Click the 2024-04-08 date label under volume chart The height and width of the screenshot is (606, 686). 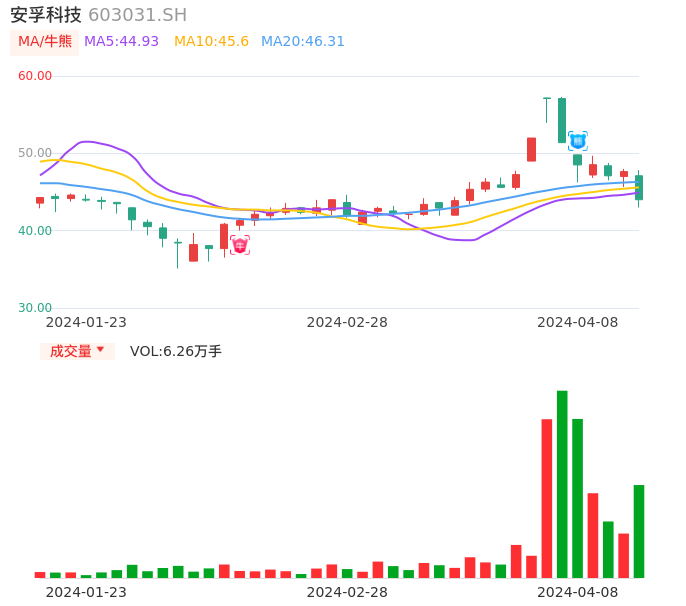[578, 592]
